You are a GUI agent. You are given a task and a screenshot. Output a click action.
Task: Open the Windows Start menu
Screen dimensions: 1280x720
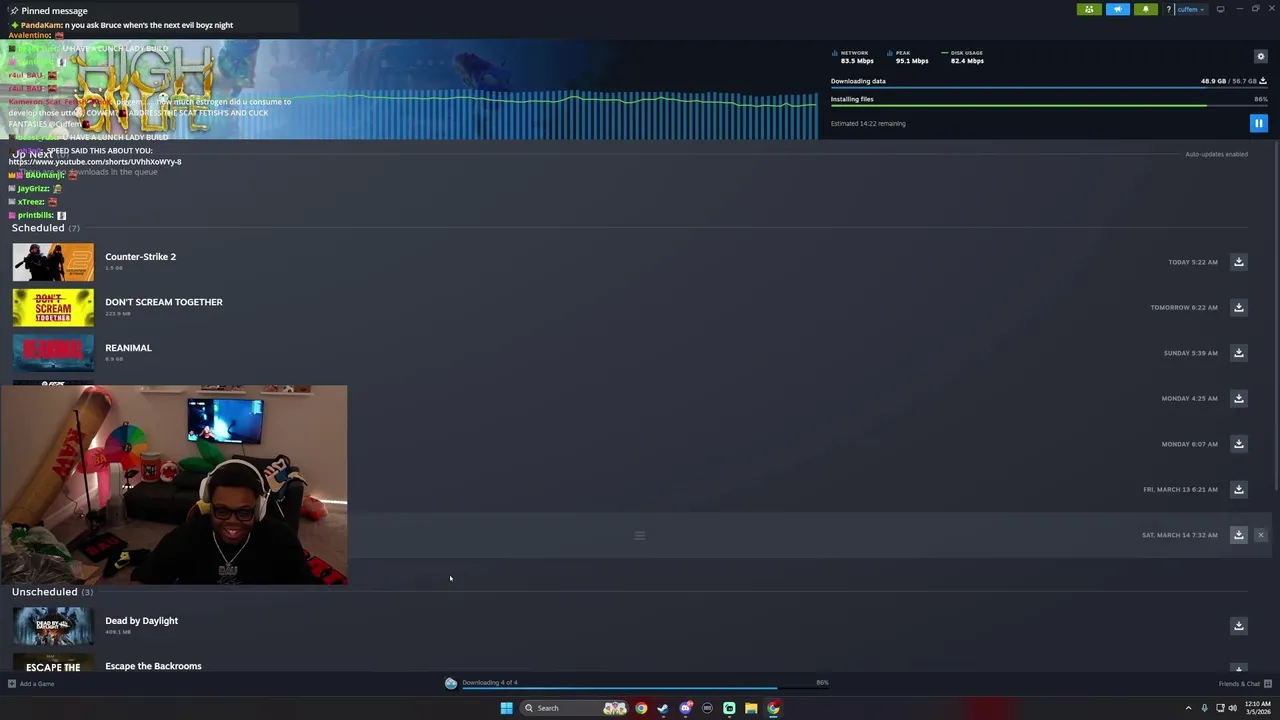[x=506, y=708]
